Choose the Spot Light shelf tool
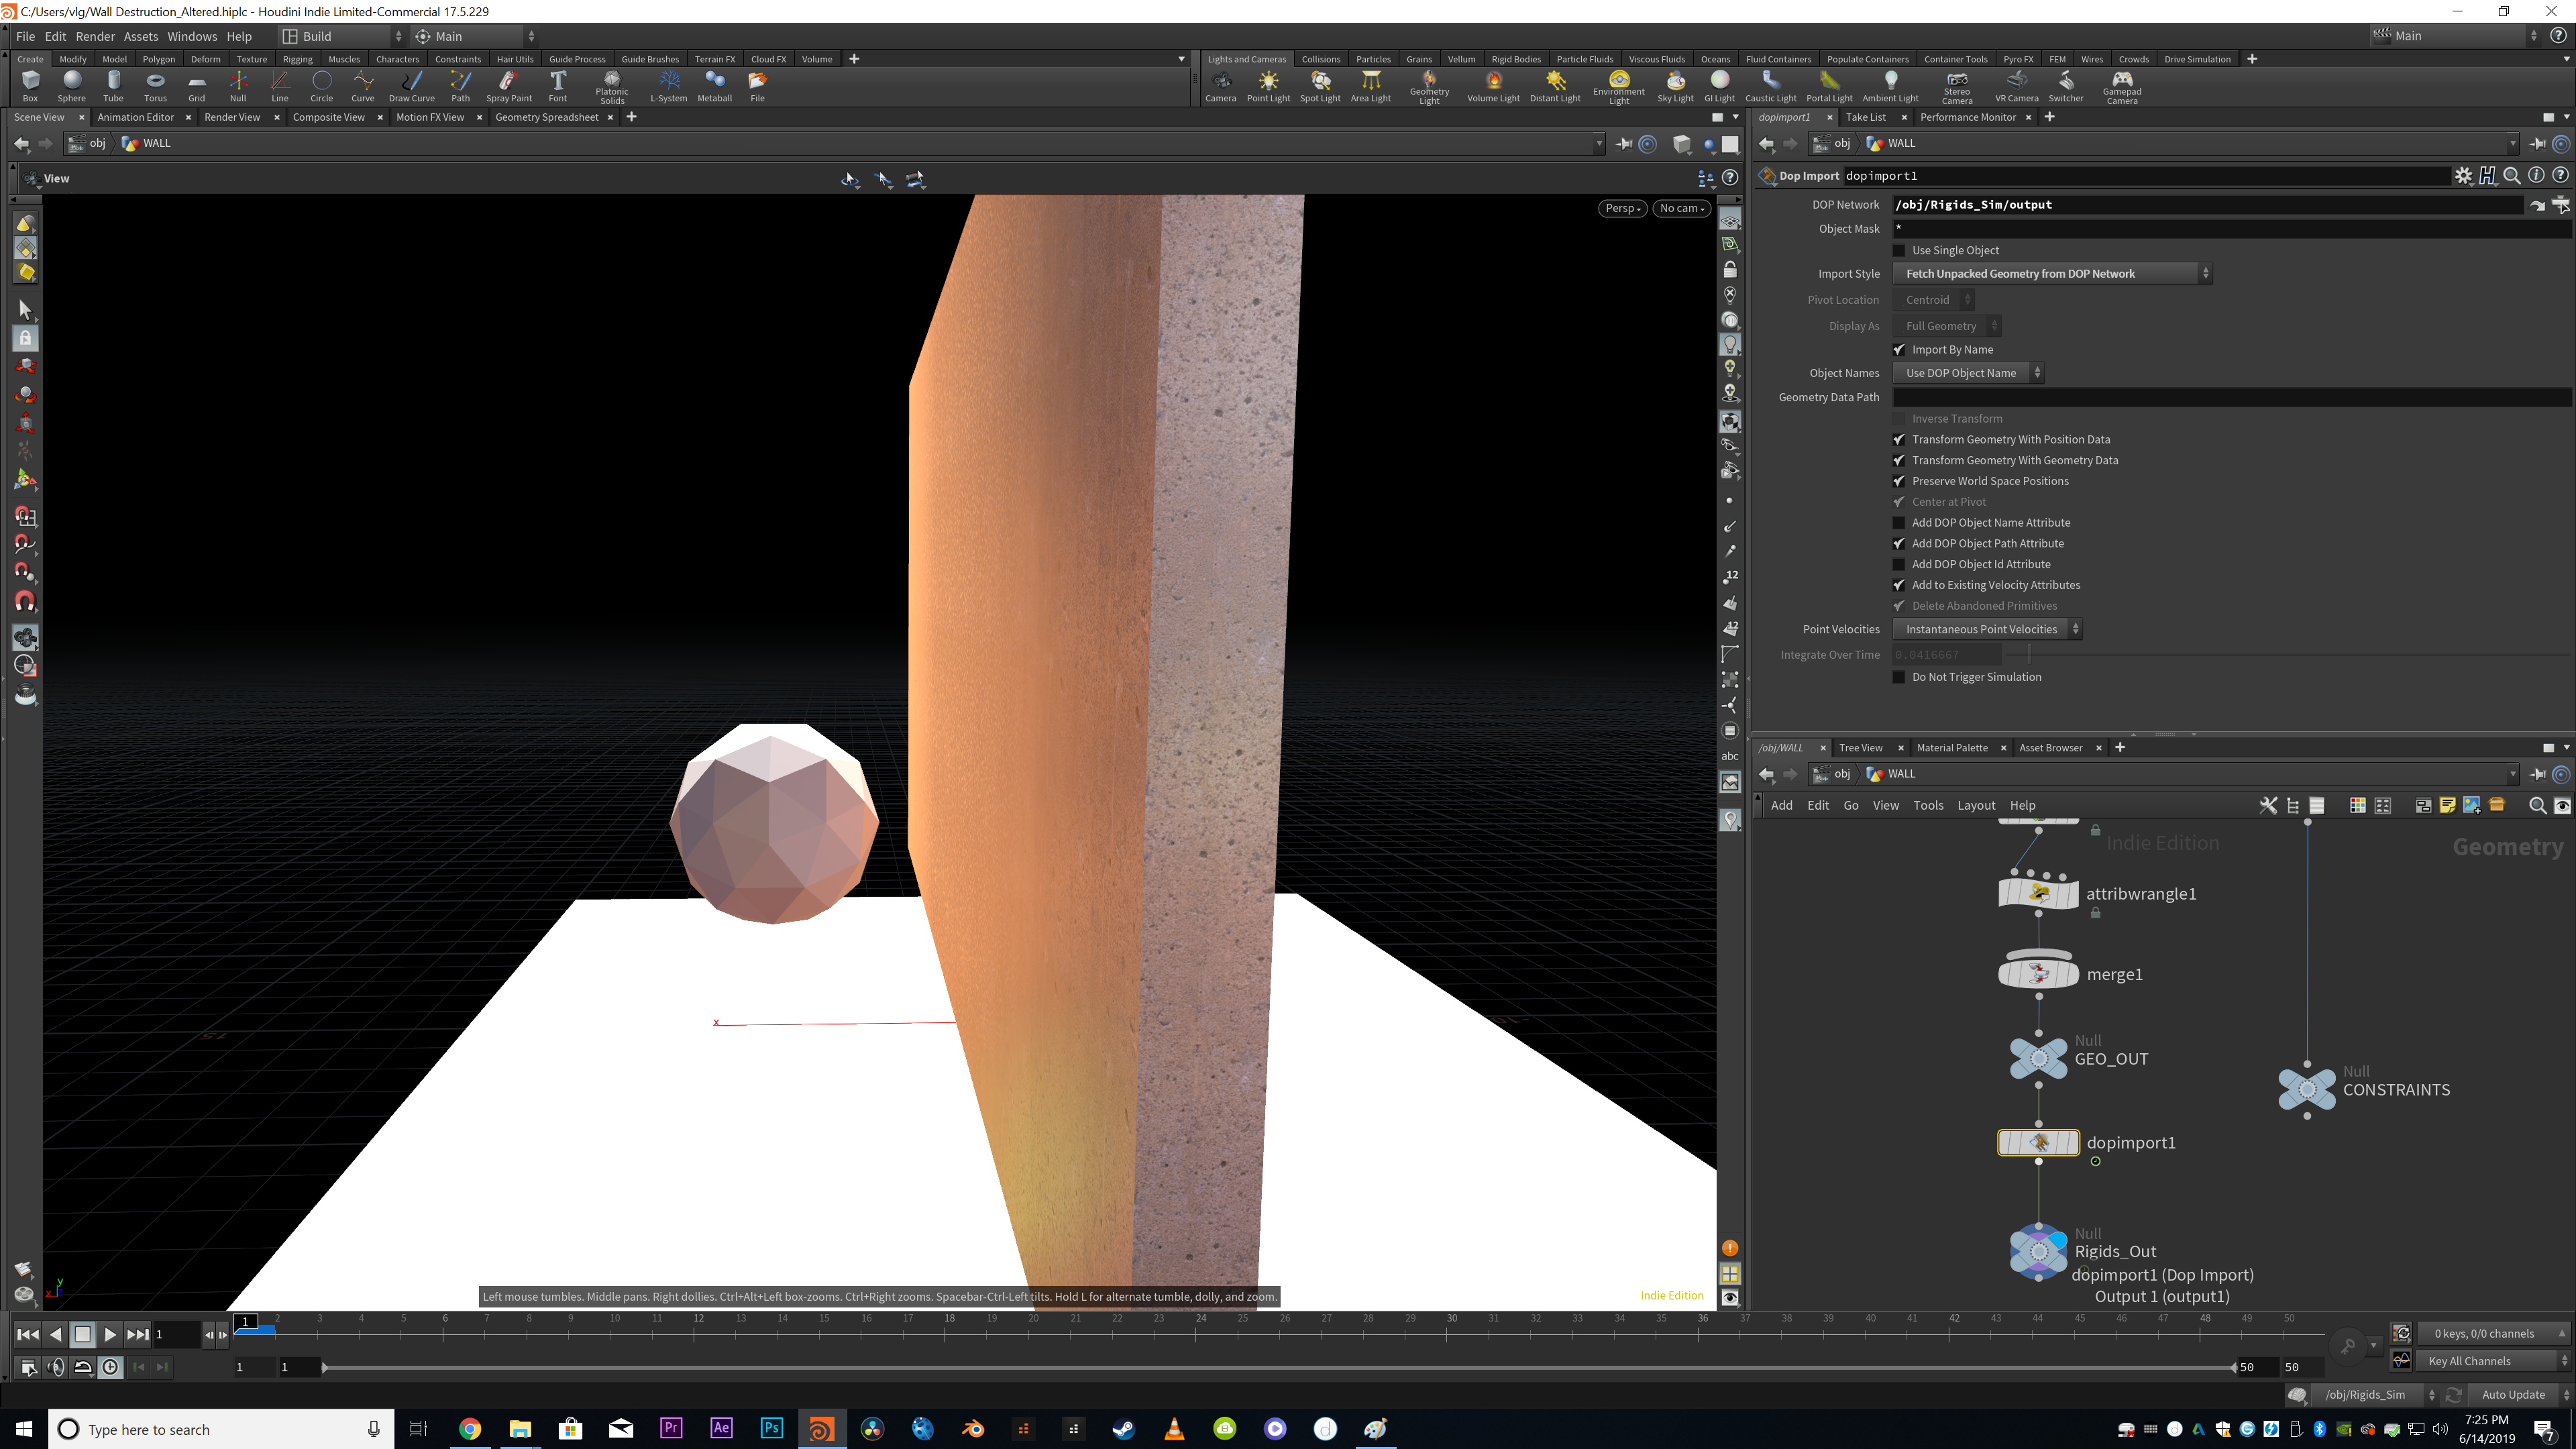The image size is (2576, 1449). tap(1320, 86)
